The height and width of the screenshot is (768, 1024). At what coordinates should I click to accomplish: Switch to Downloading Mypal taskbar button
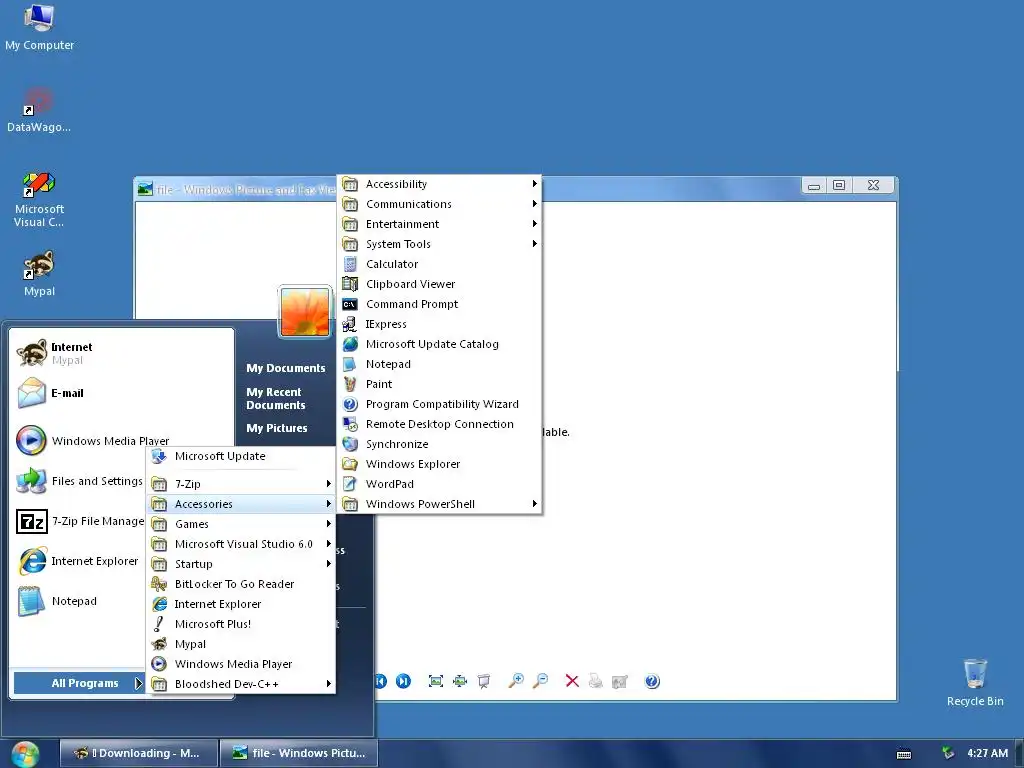click(x=138, y=753)
